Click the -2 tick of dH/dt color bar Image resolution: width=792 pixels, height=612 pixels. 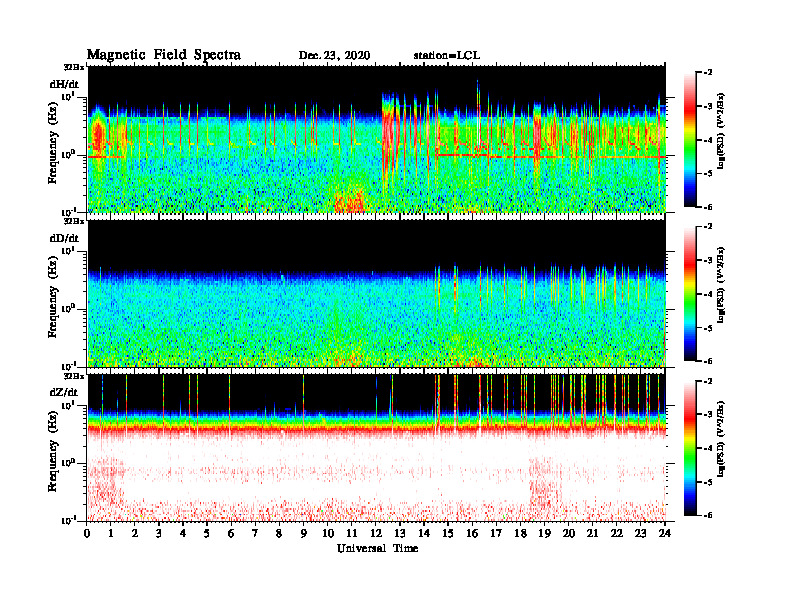pos(707,73)
